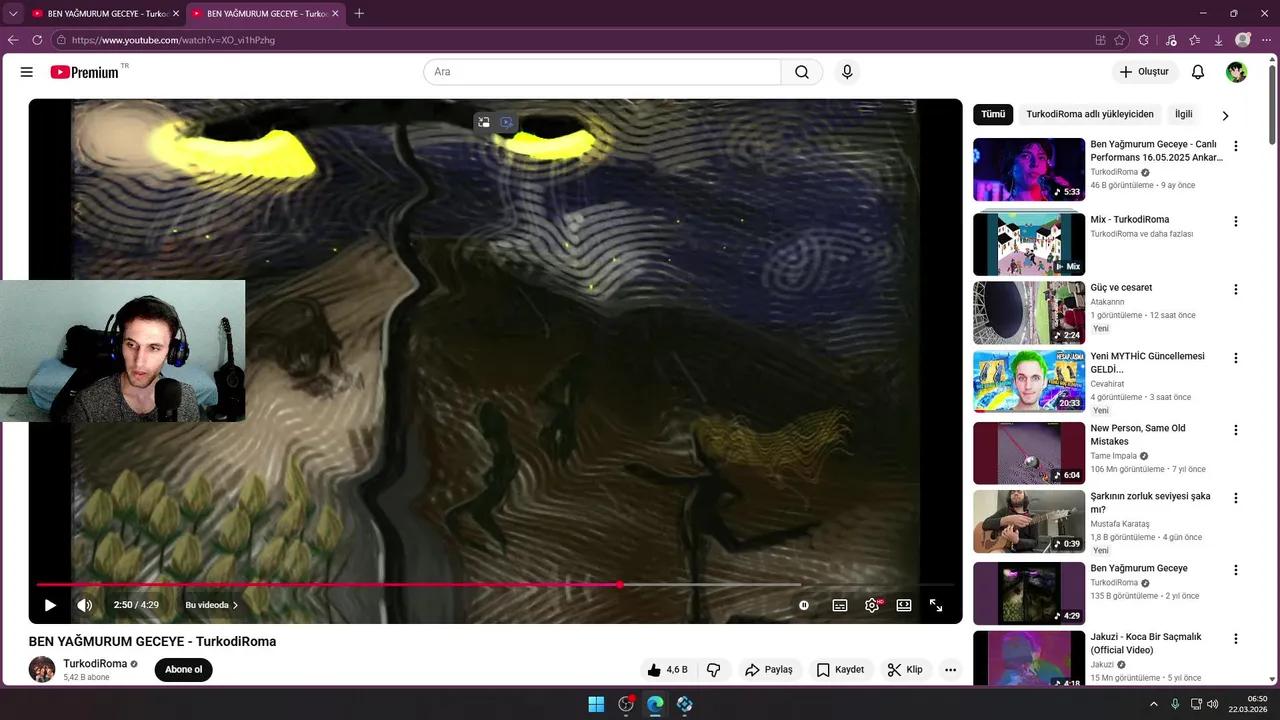Open the media control music icon
This screenshot has height=720, width=1280.
pos(1171,40)
